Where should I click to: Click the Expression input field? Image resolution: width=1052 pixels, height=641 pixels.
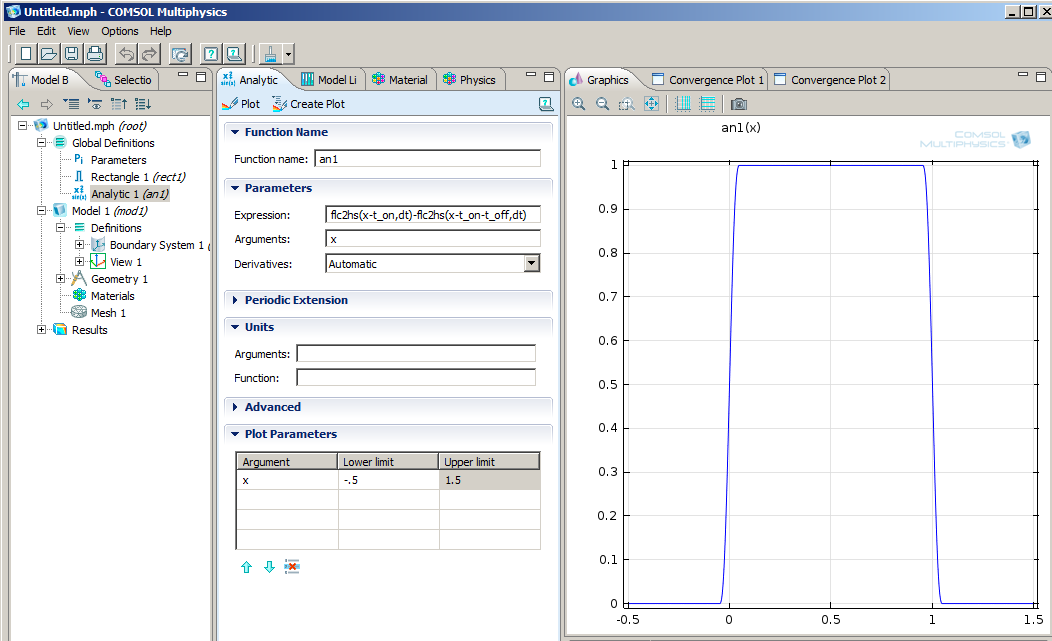click(433, 215)
